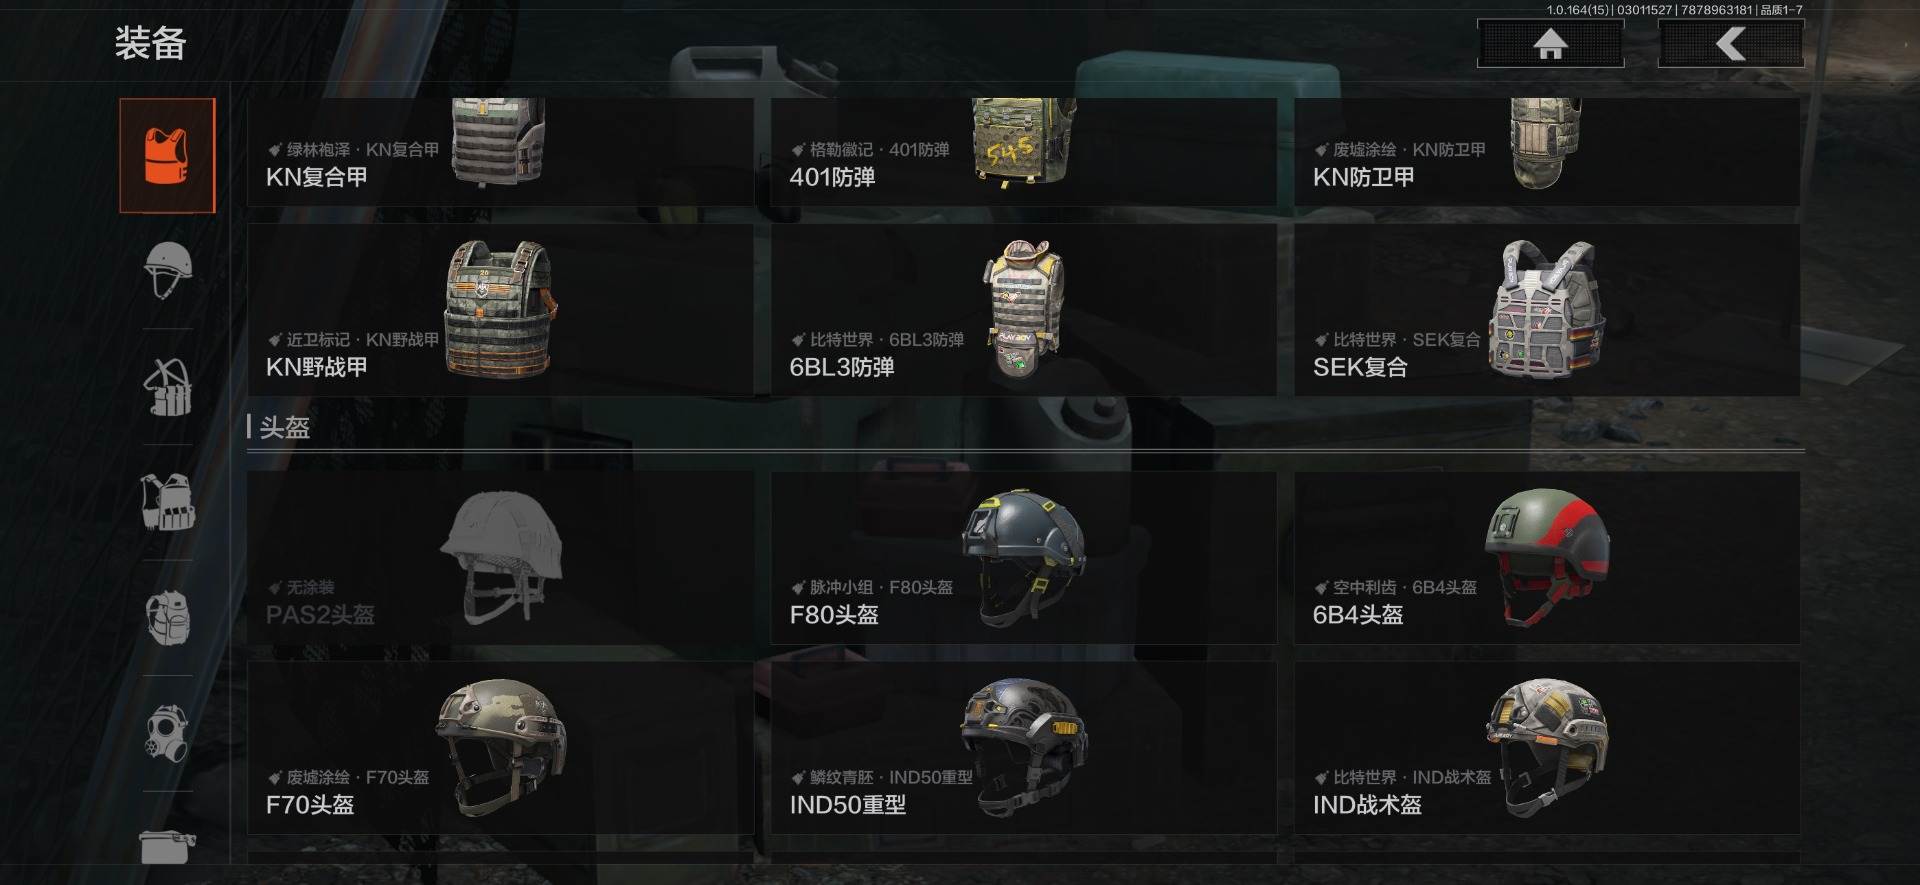Open the armored tactical vest category icon
This screenshot has width=1920, height=885.
pos(167,502)
